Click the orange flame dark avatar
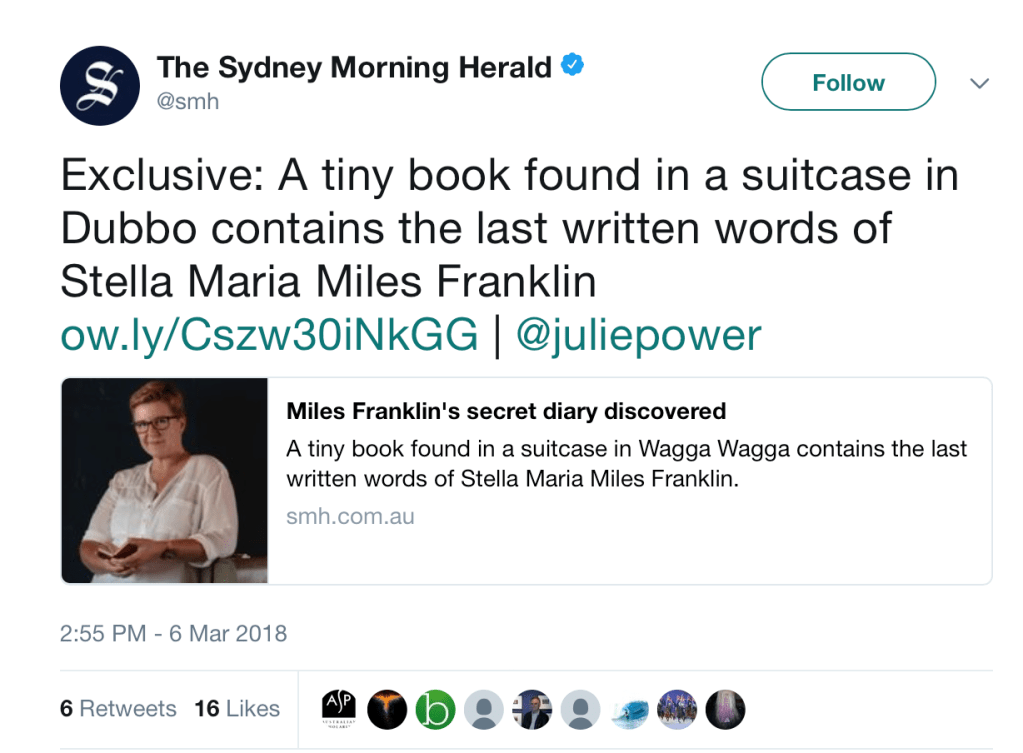Image resolution: width=1023 pixels, height=753 pixels. 388,709
